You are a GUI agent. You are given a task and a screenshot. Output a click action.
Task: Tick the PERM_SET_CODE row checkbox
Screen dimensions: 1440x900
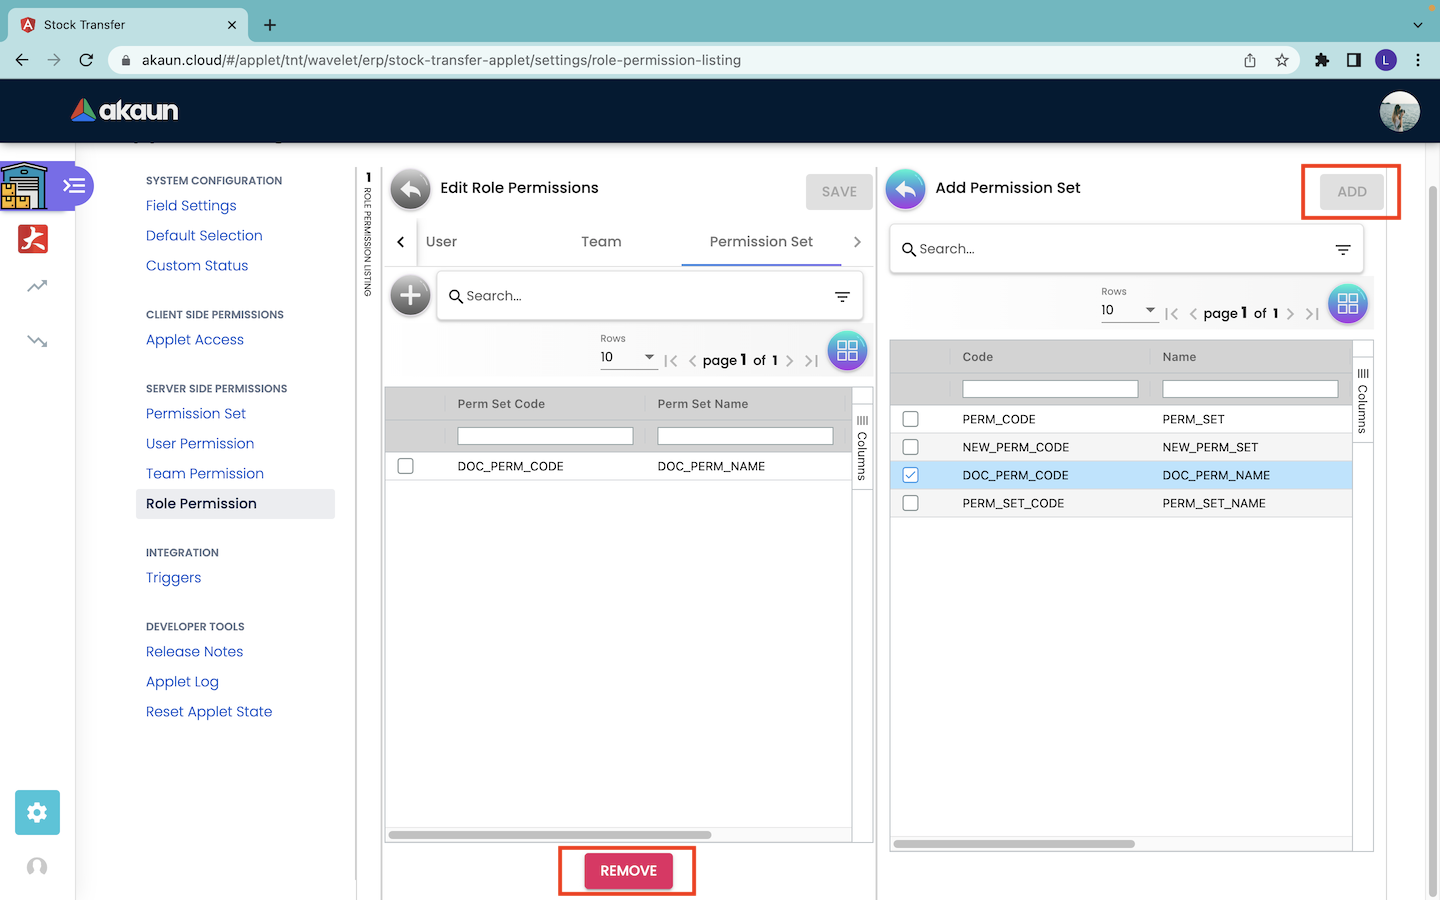point(910,503)
